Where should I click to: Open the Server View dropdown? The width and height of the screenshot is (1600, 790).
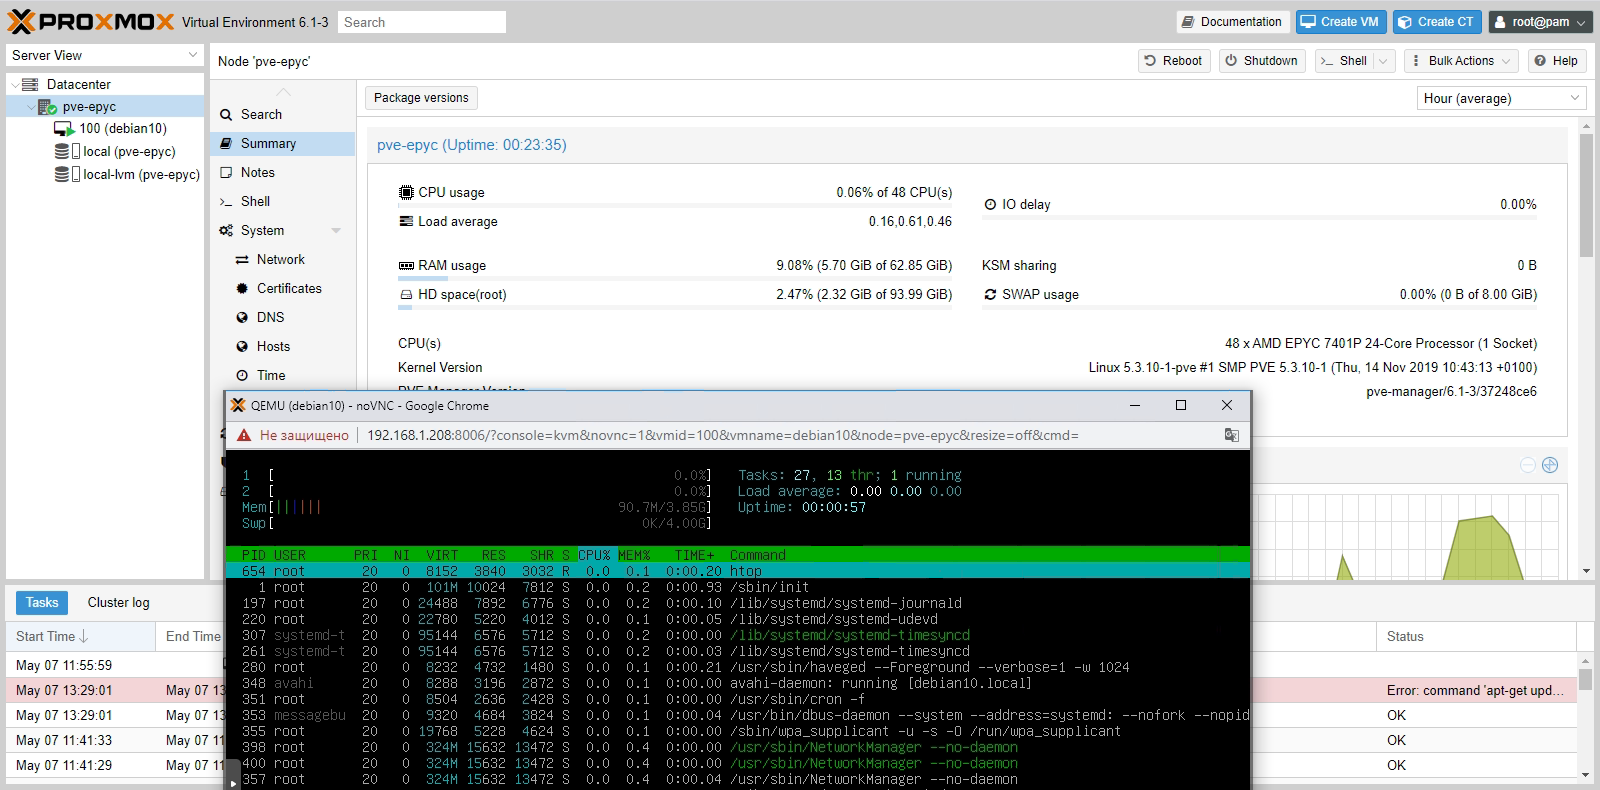pyautogui.click(x=104, y=55)
